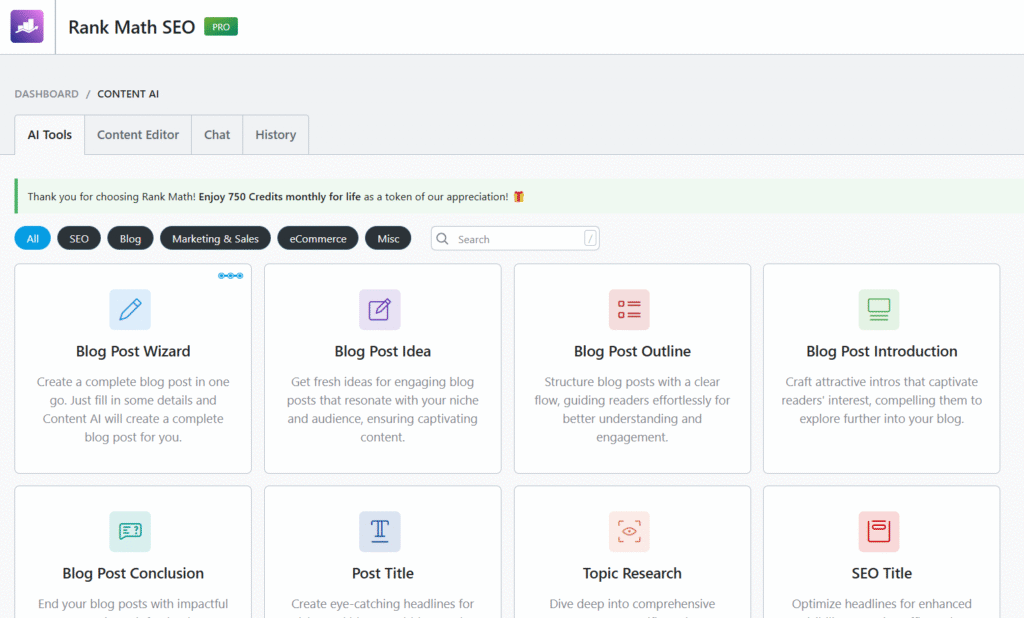Click the Rank Math SEO header title
The image size is (1024, 618).
coord(132,27)
